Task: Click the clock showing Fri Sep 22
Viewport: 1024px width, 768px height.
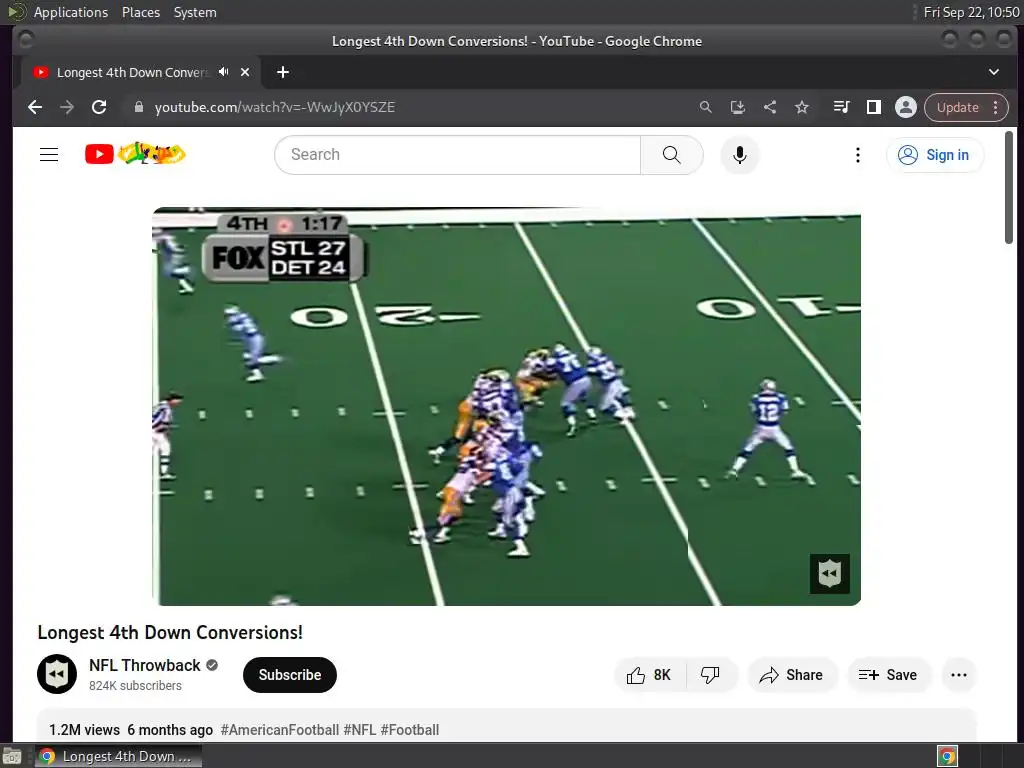Action: click(x=971, y=12)
